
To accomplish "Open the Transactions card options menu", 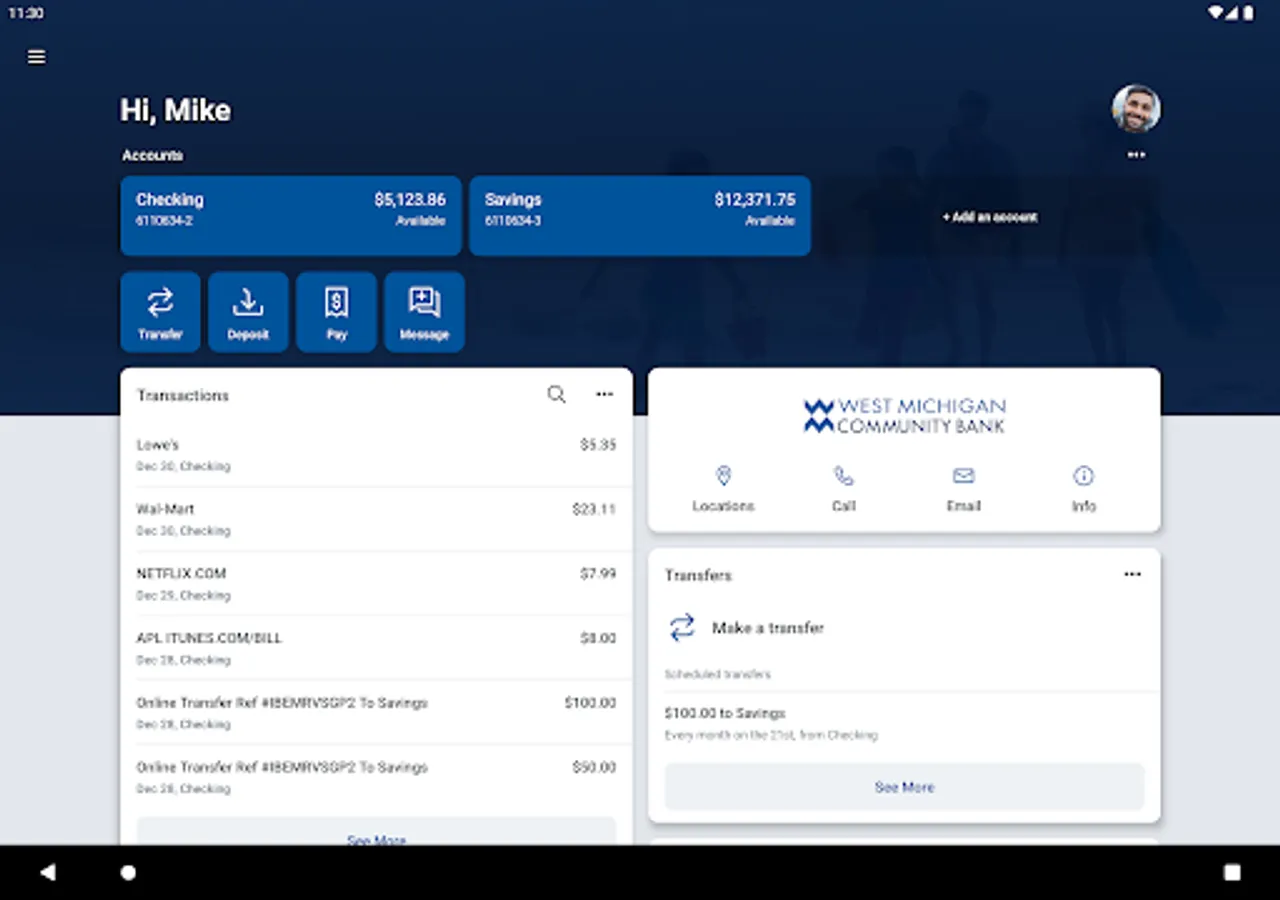I will [x=605, y=395].
